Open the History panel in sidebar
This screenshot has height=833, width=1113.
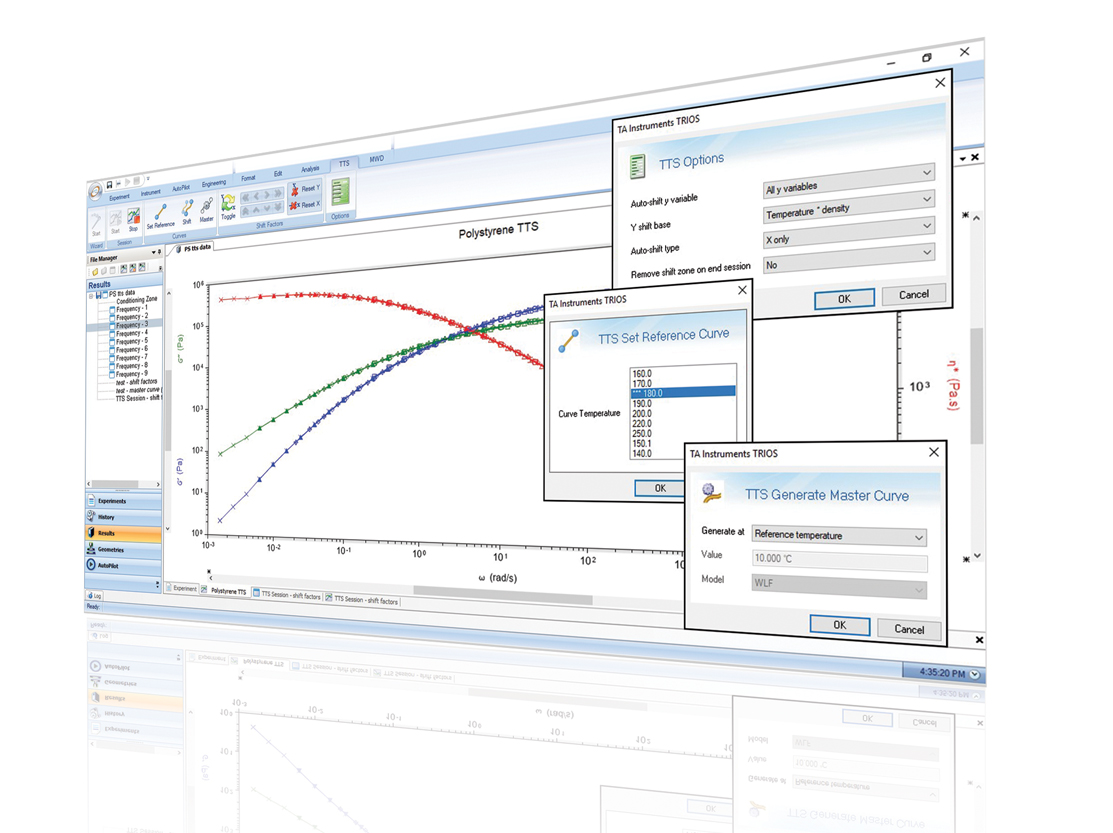coord(124,517)
